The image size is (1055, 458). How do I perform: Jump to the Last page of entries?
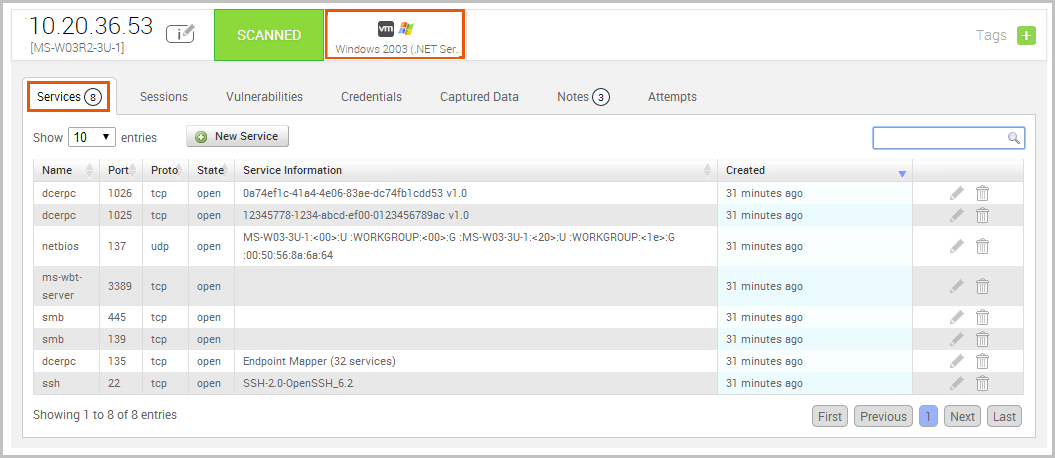click(x=1004, y=417)
